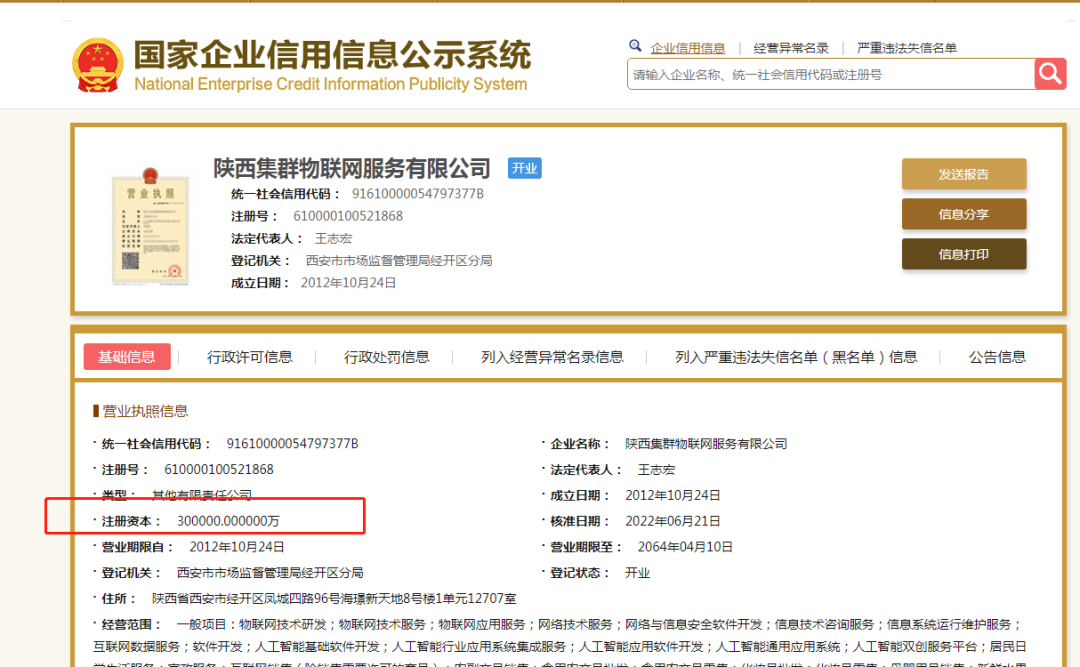The height and width of the screenshot is (667, 1080).
Task: Select the 经营异常名录 search category
Action: [x=791, y=48]
